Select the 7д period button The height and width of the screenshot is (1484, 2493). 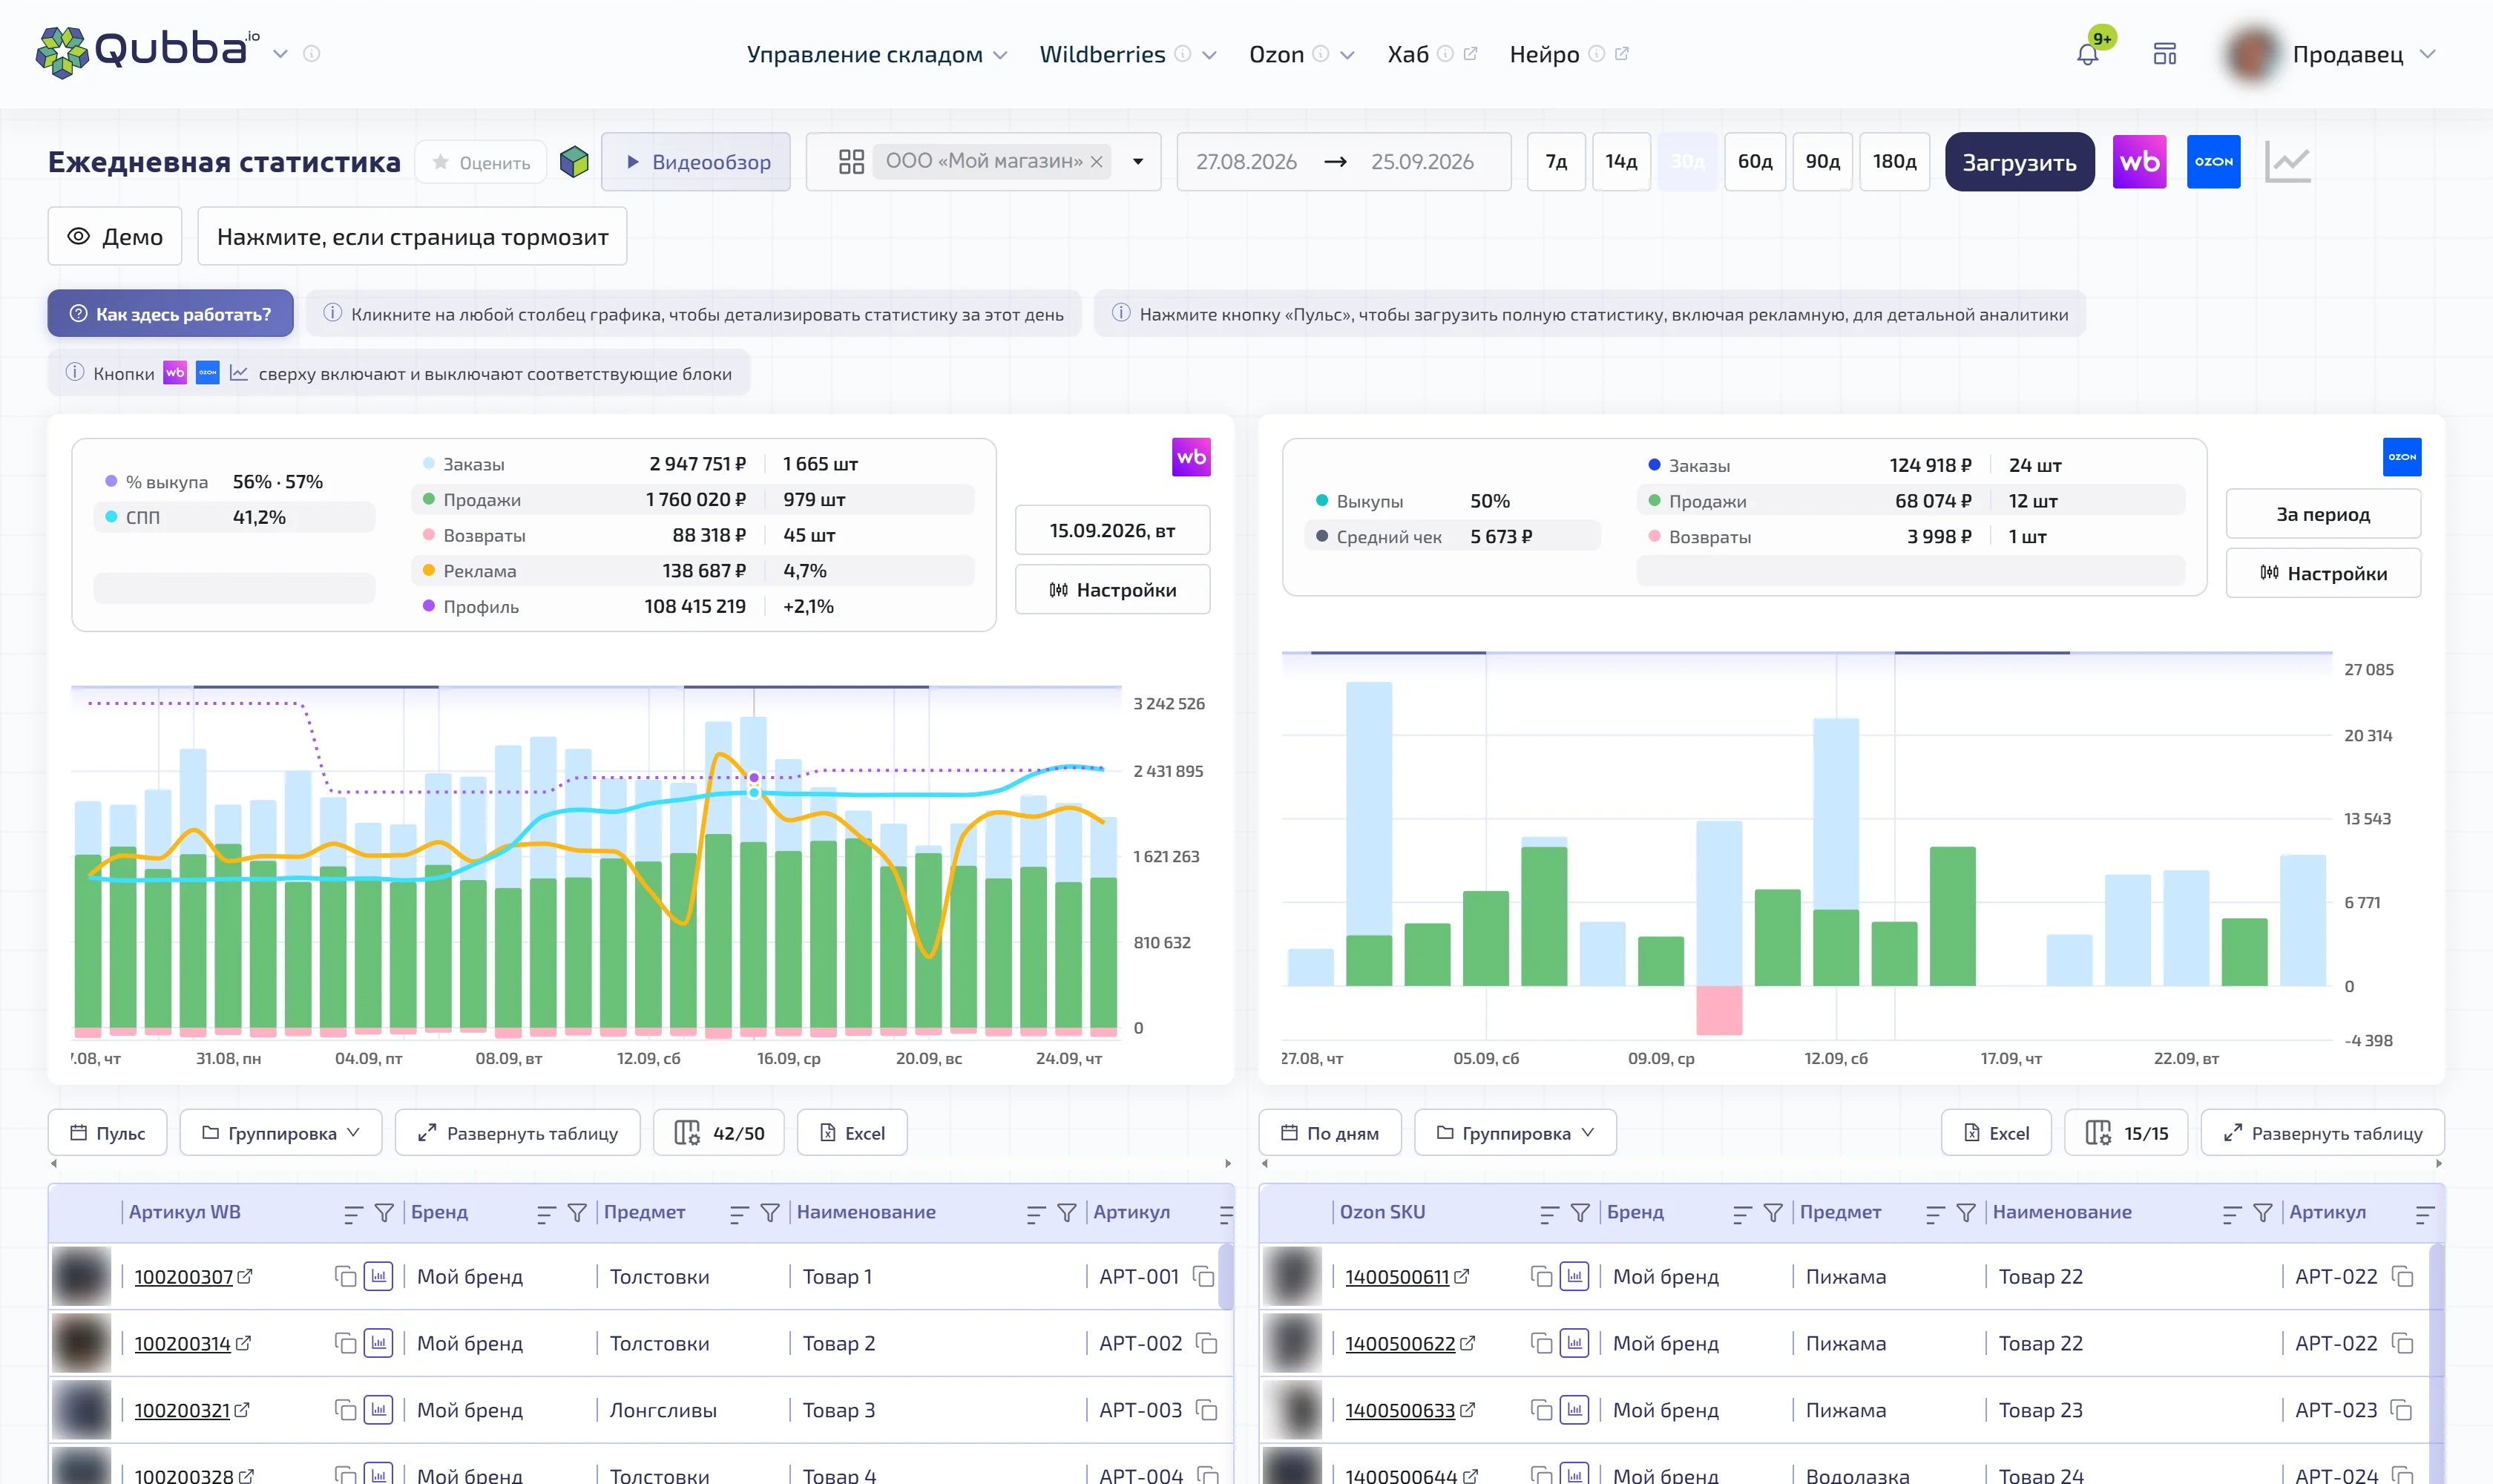tap(1556, 162)
